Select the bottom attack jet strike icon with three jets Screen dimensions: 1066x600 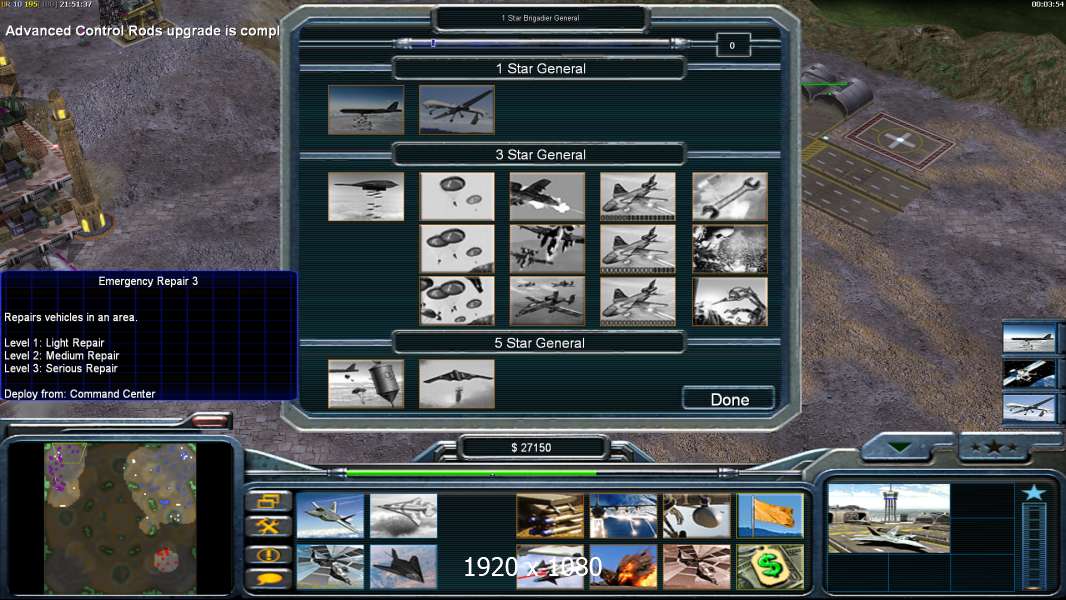[x=547, y=301]
